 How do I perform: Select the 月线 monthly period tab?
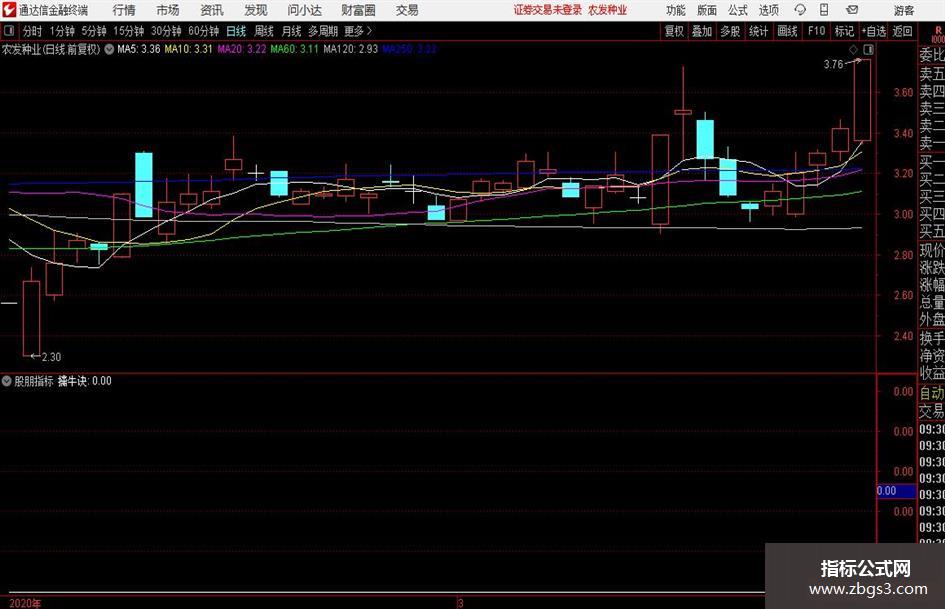(x=292, y=31)
